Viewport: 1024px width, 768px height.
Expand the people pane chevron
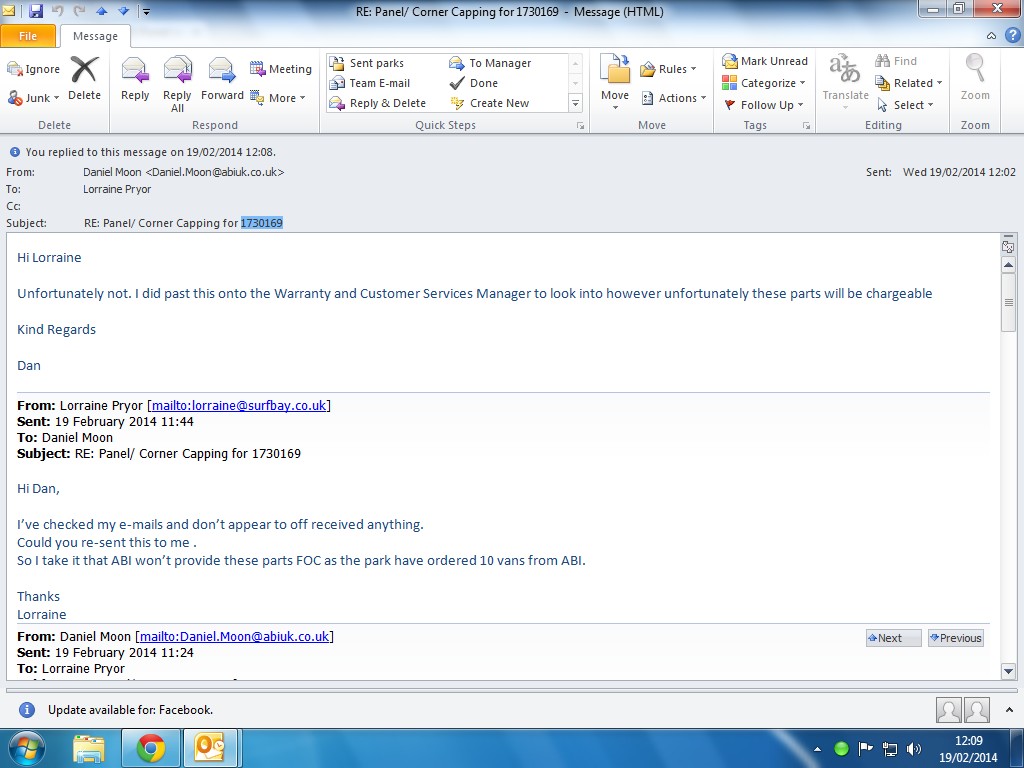point(1010,710)
